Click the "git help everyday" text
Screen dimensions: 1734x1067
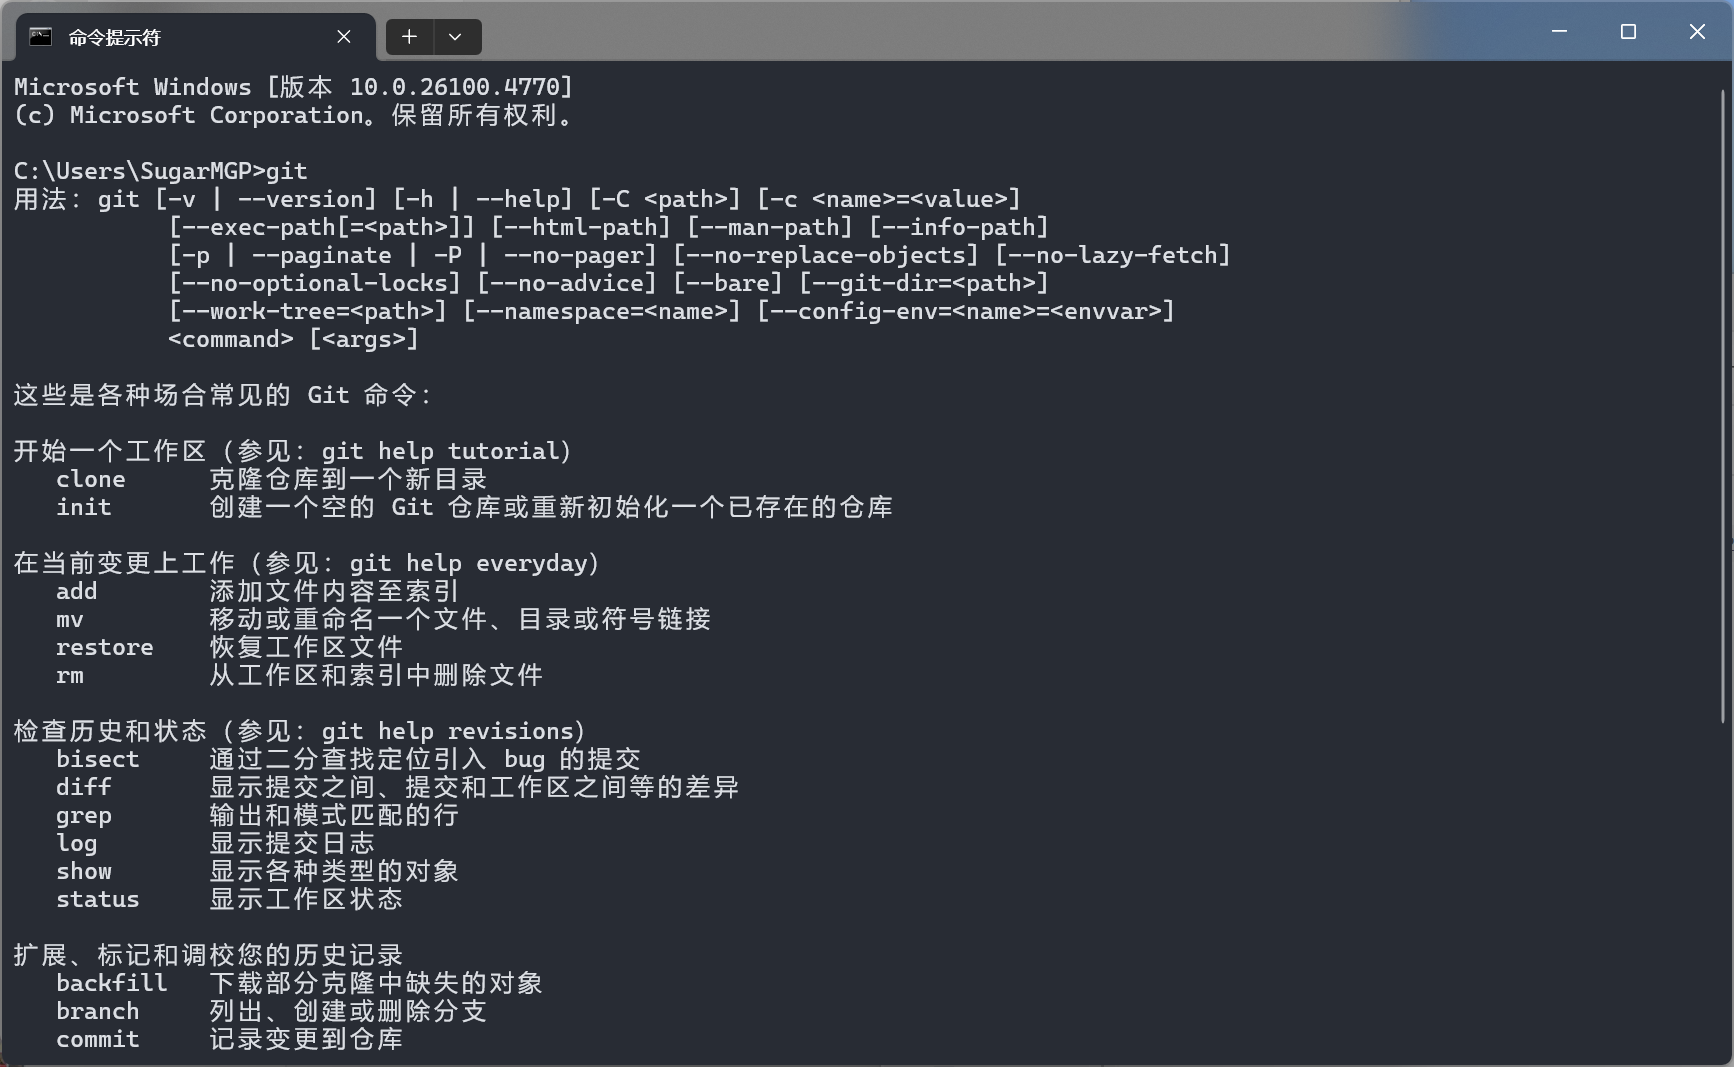tap(467, 564)
